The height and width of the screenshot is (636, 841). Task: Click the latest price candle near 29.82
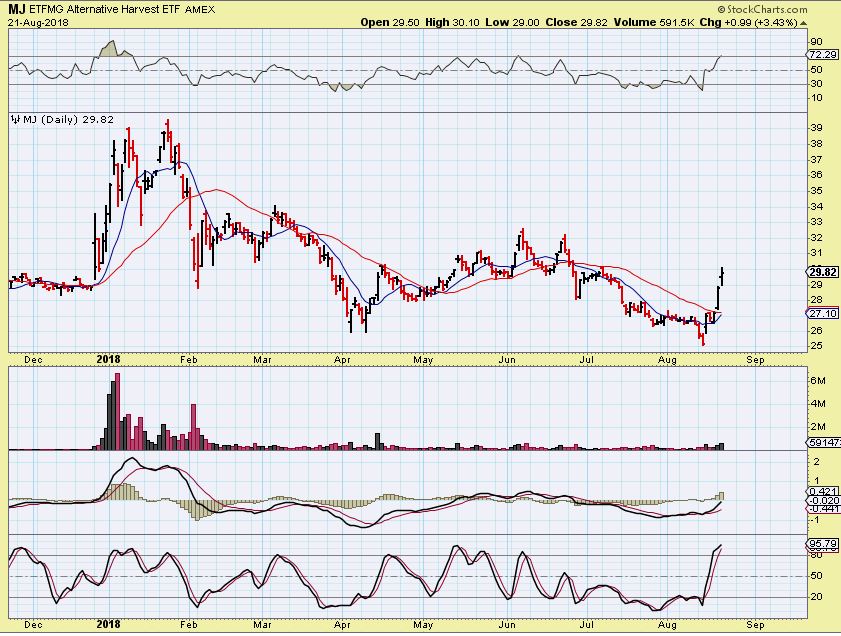coord(722,276)
